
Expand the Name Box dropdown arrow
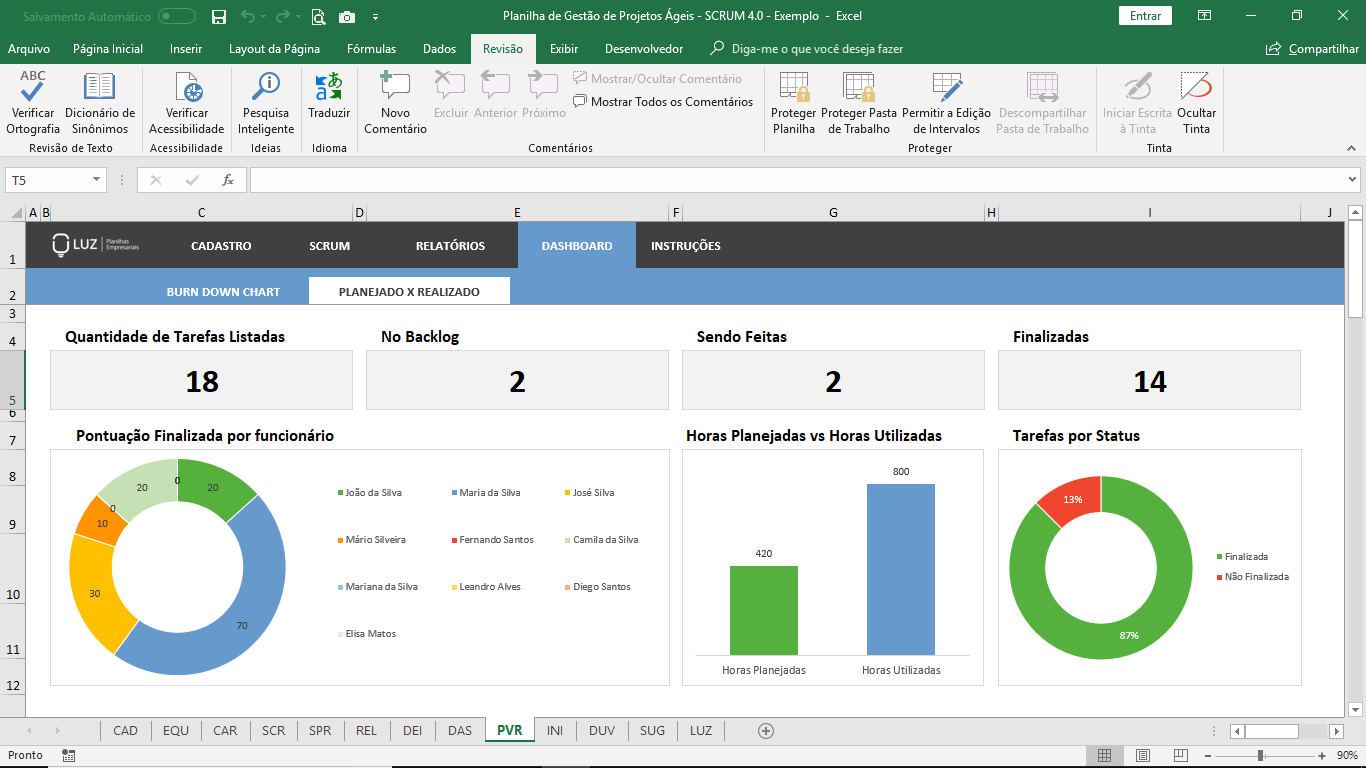pos(97,180)
